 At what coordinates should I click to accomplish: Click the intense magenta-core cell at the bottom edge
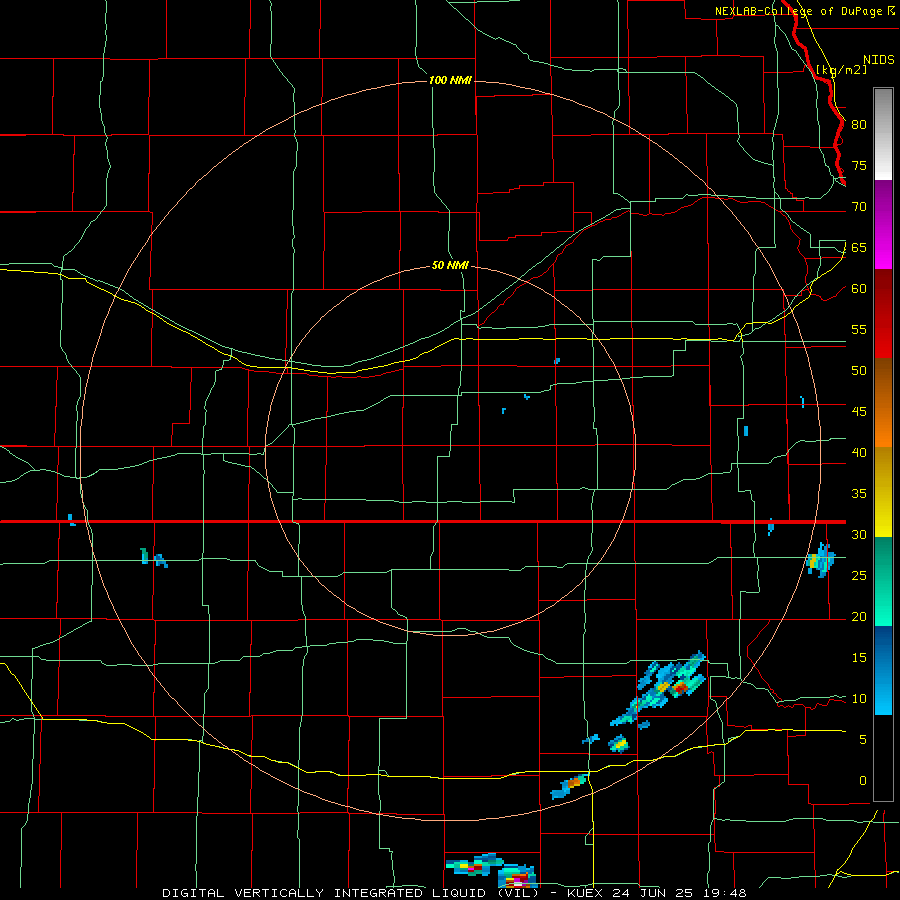click(517, 876)
